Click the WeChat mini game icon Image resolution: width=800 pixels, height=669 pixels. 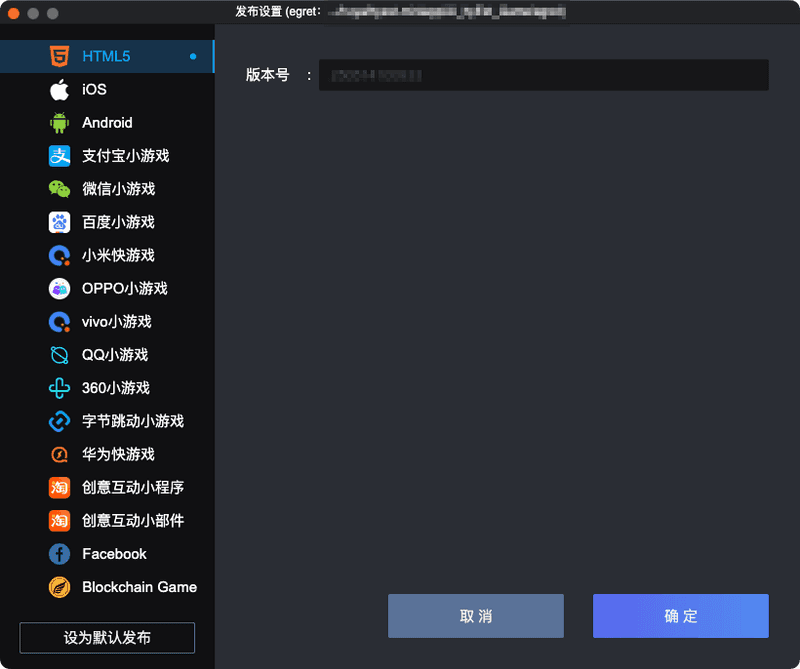tap(60, 189)
